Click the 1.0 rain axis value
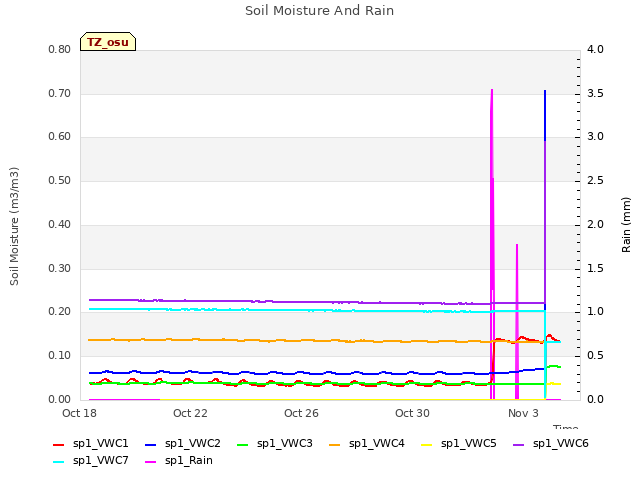640x480 pixels. click(595, 312)
